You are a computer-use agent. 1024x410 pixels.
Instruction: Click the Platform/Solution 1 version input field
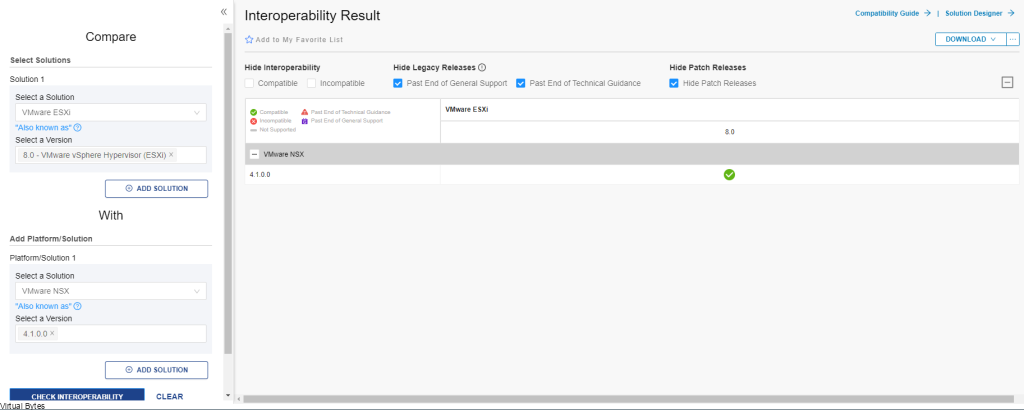pos(111,334)
